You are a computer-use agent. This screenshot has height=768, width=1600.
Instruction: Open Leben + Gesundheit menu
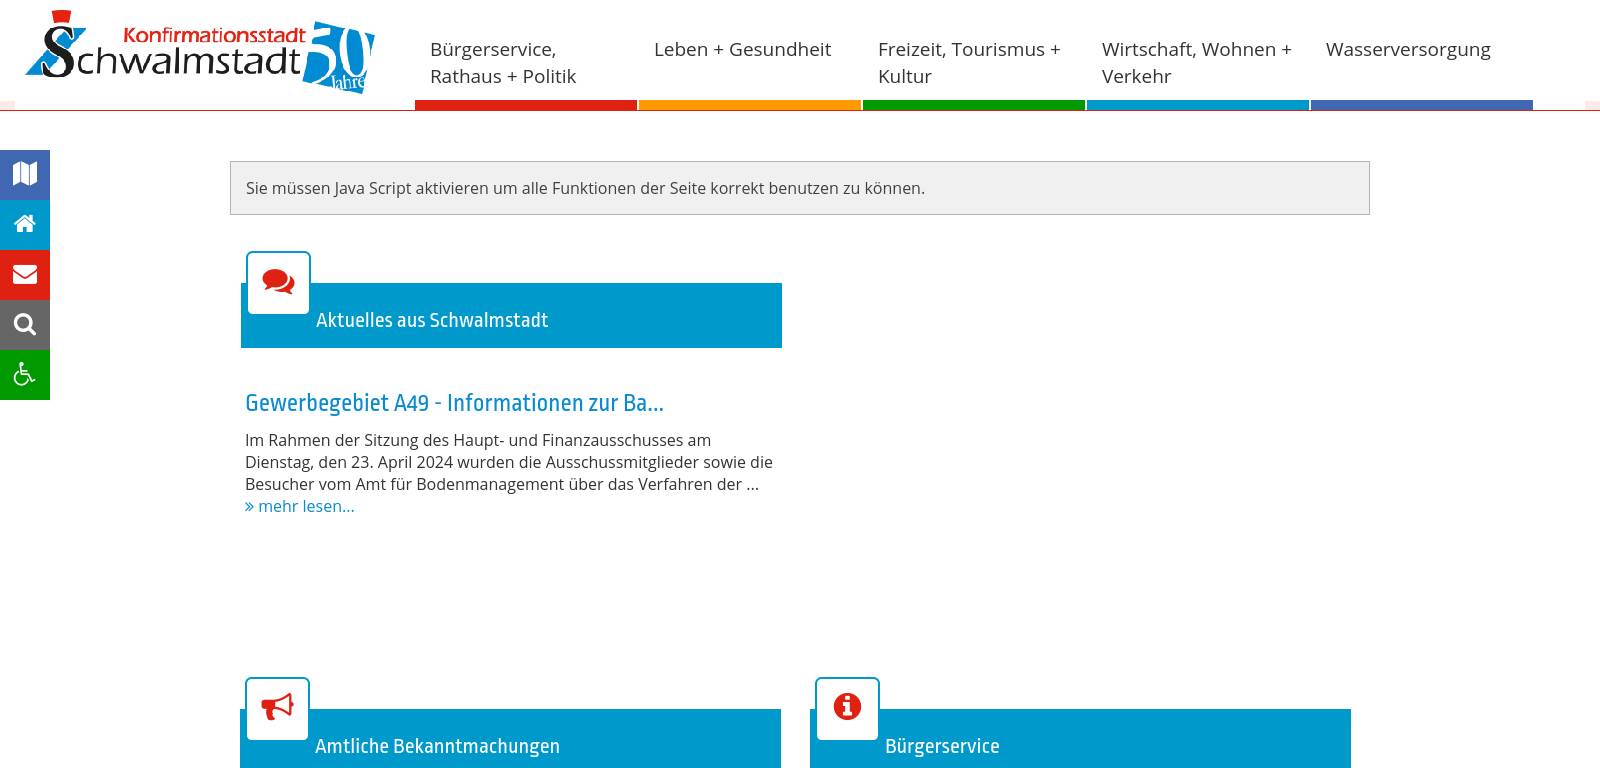point(742,50)
